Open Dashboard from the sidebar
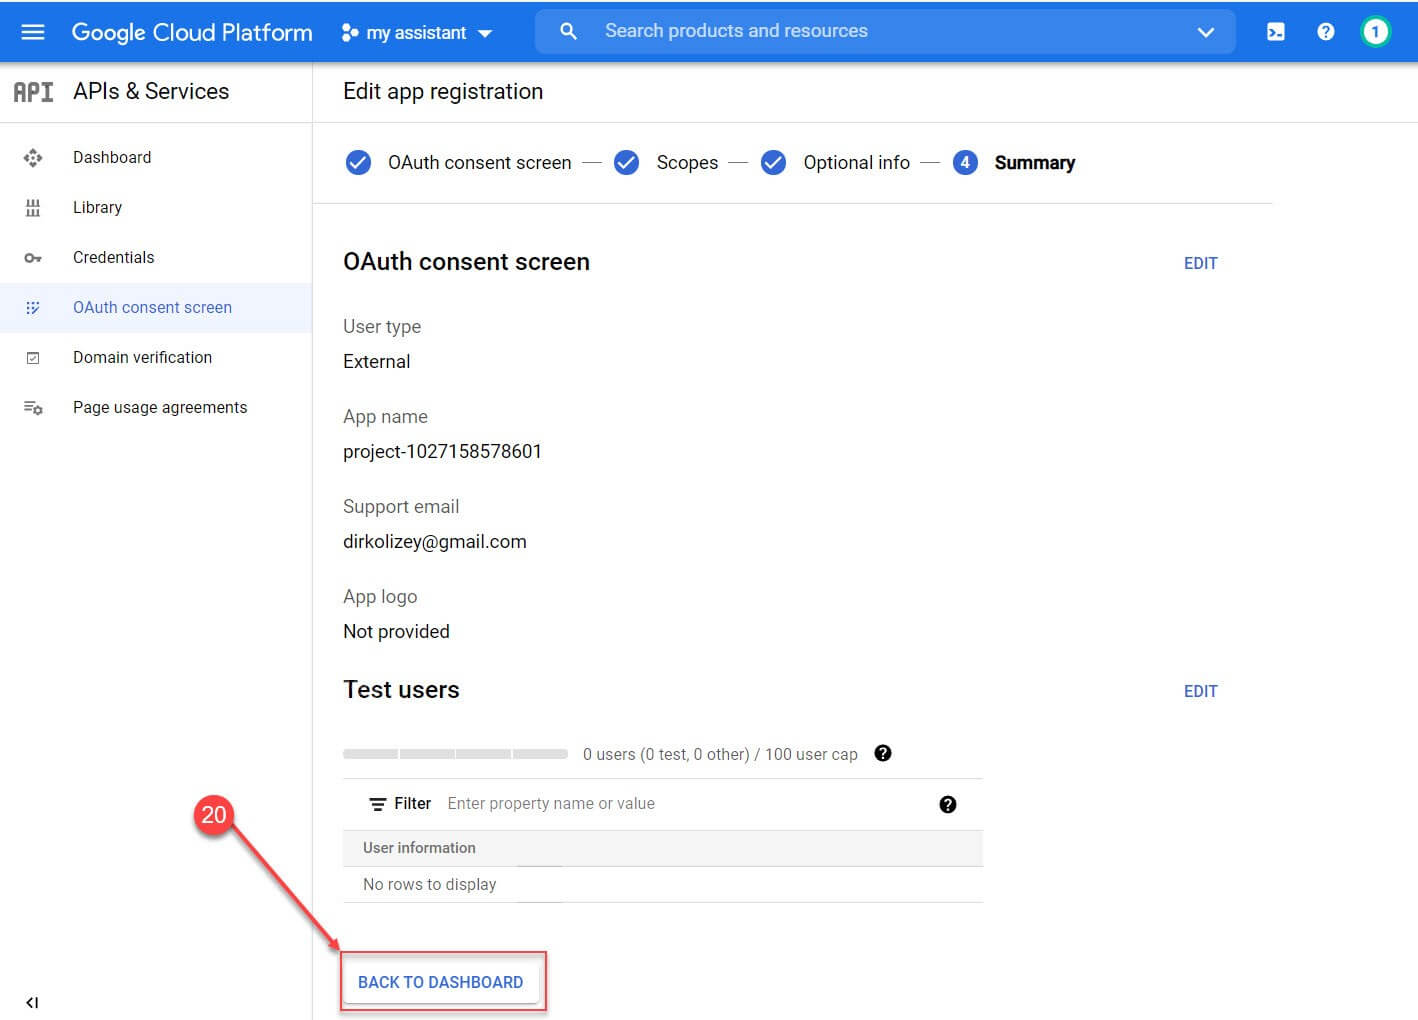 tap(112, 157)
